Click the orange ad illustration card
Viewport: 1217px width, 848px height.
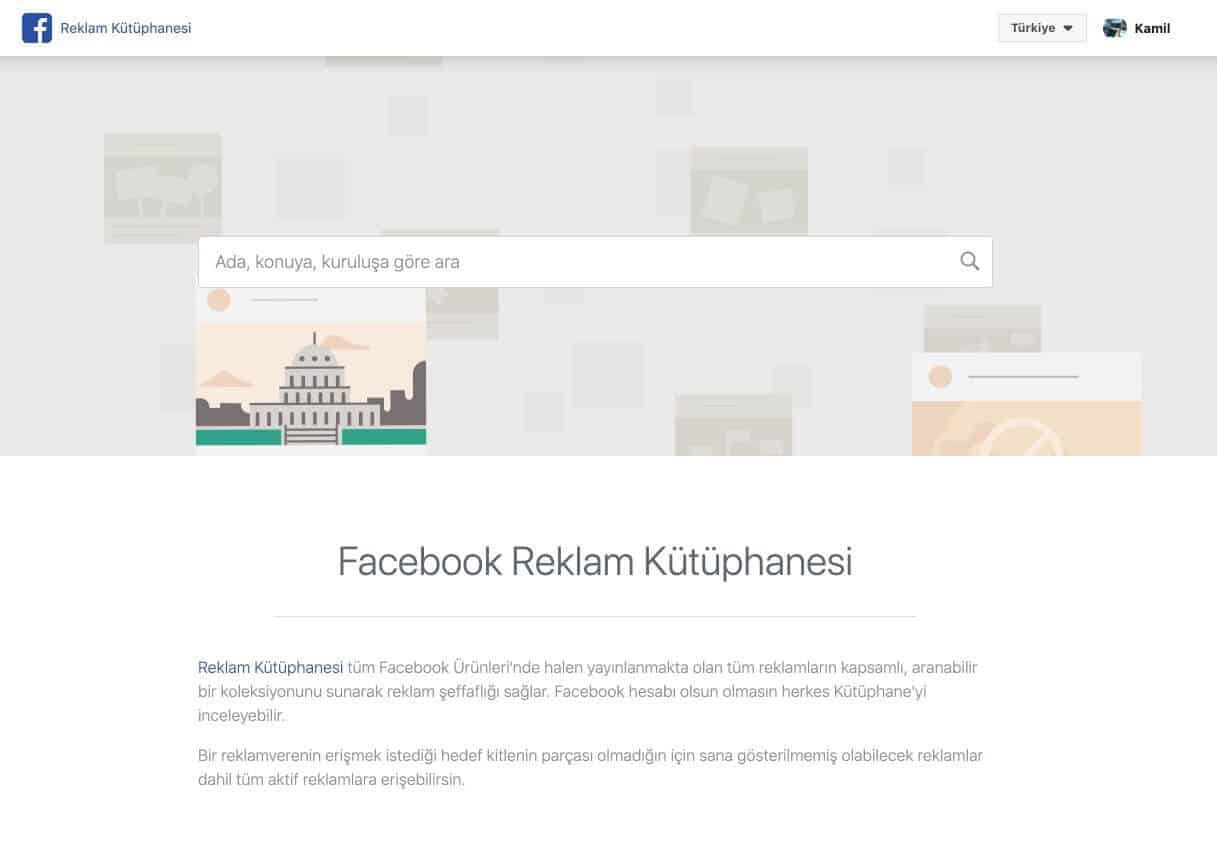point(1027,404)
